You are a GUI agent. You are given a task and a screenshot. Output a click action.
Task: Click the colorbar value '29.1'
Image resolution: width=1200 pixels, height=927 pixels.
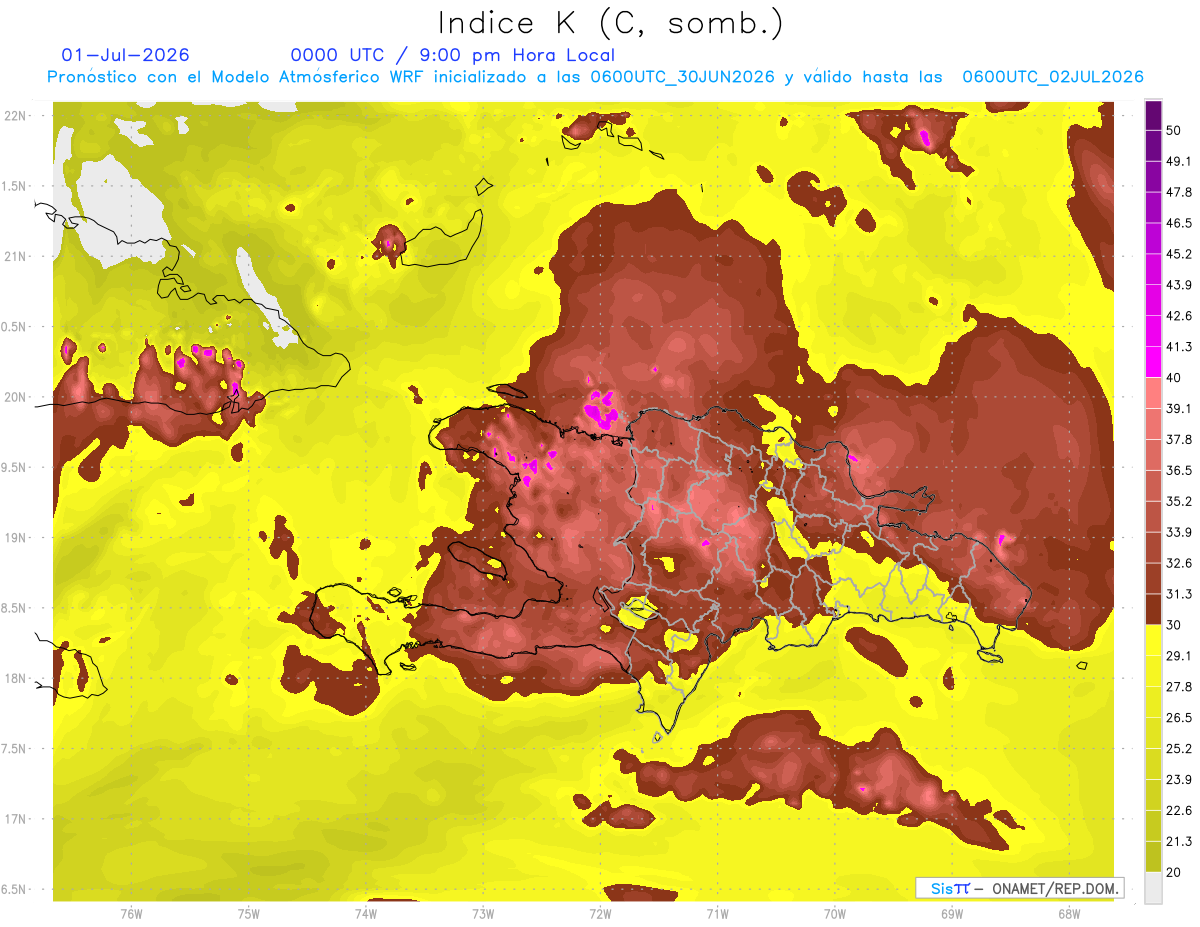coord(1179,655)
